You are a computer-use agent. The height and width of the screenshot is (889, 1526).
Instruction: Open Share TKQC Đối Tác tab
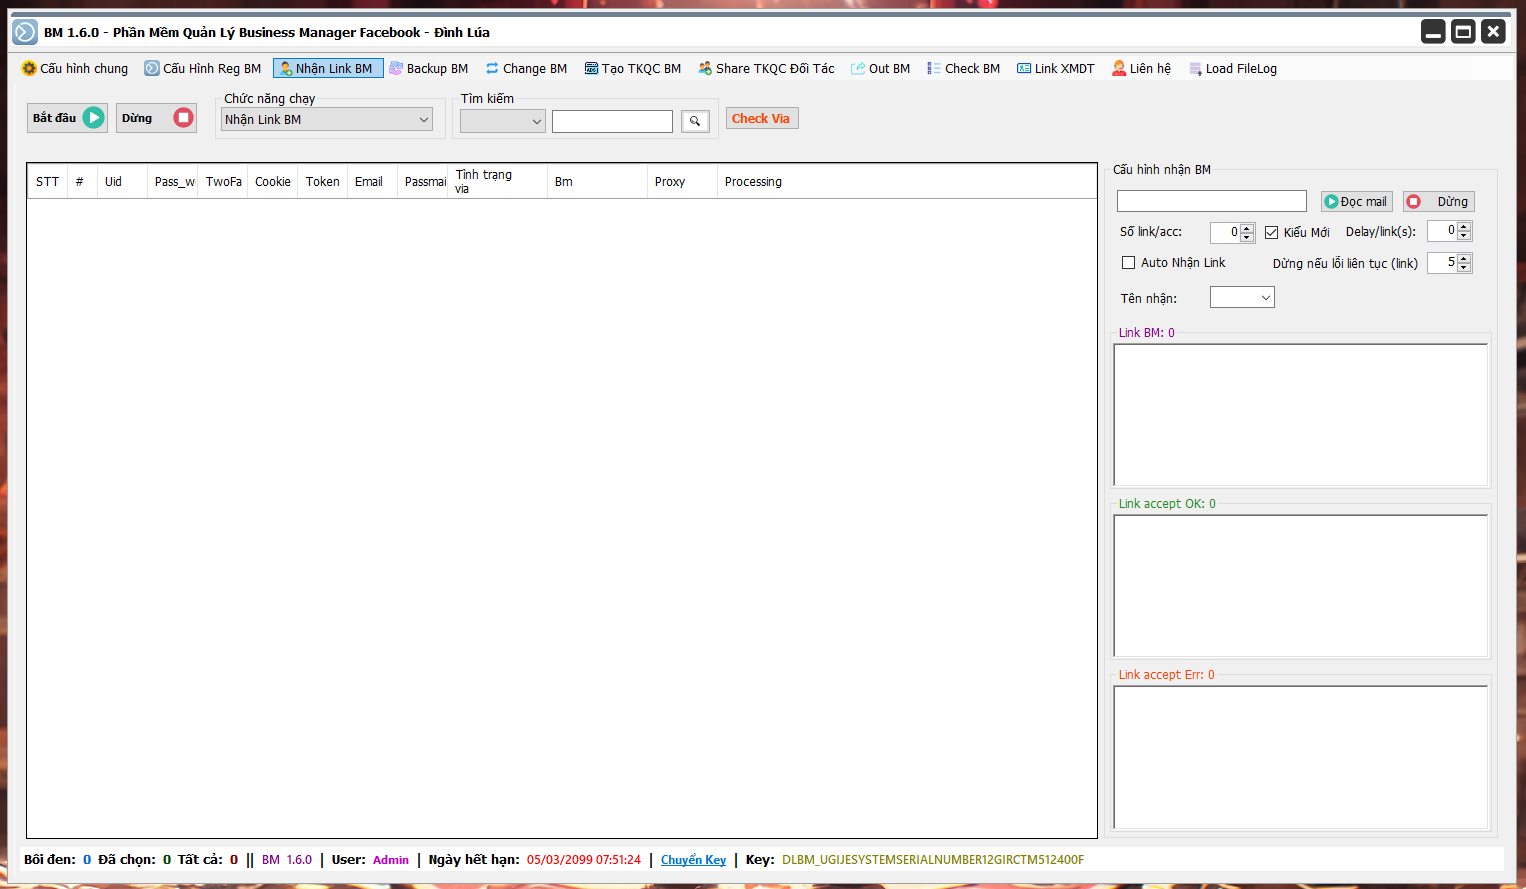click(767, 68)
